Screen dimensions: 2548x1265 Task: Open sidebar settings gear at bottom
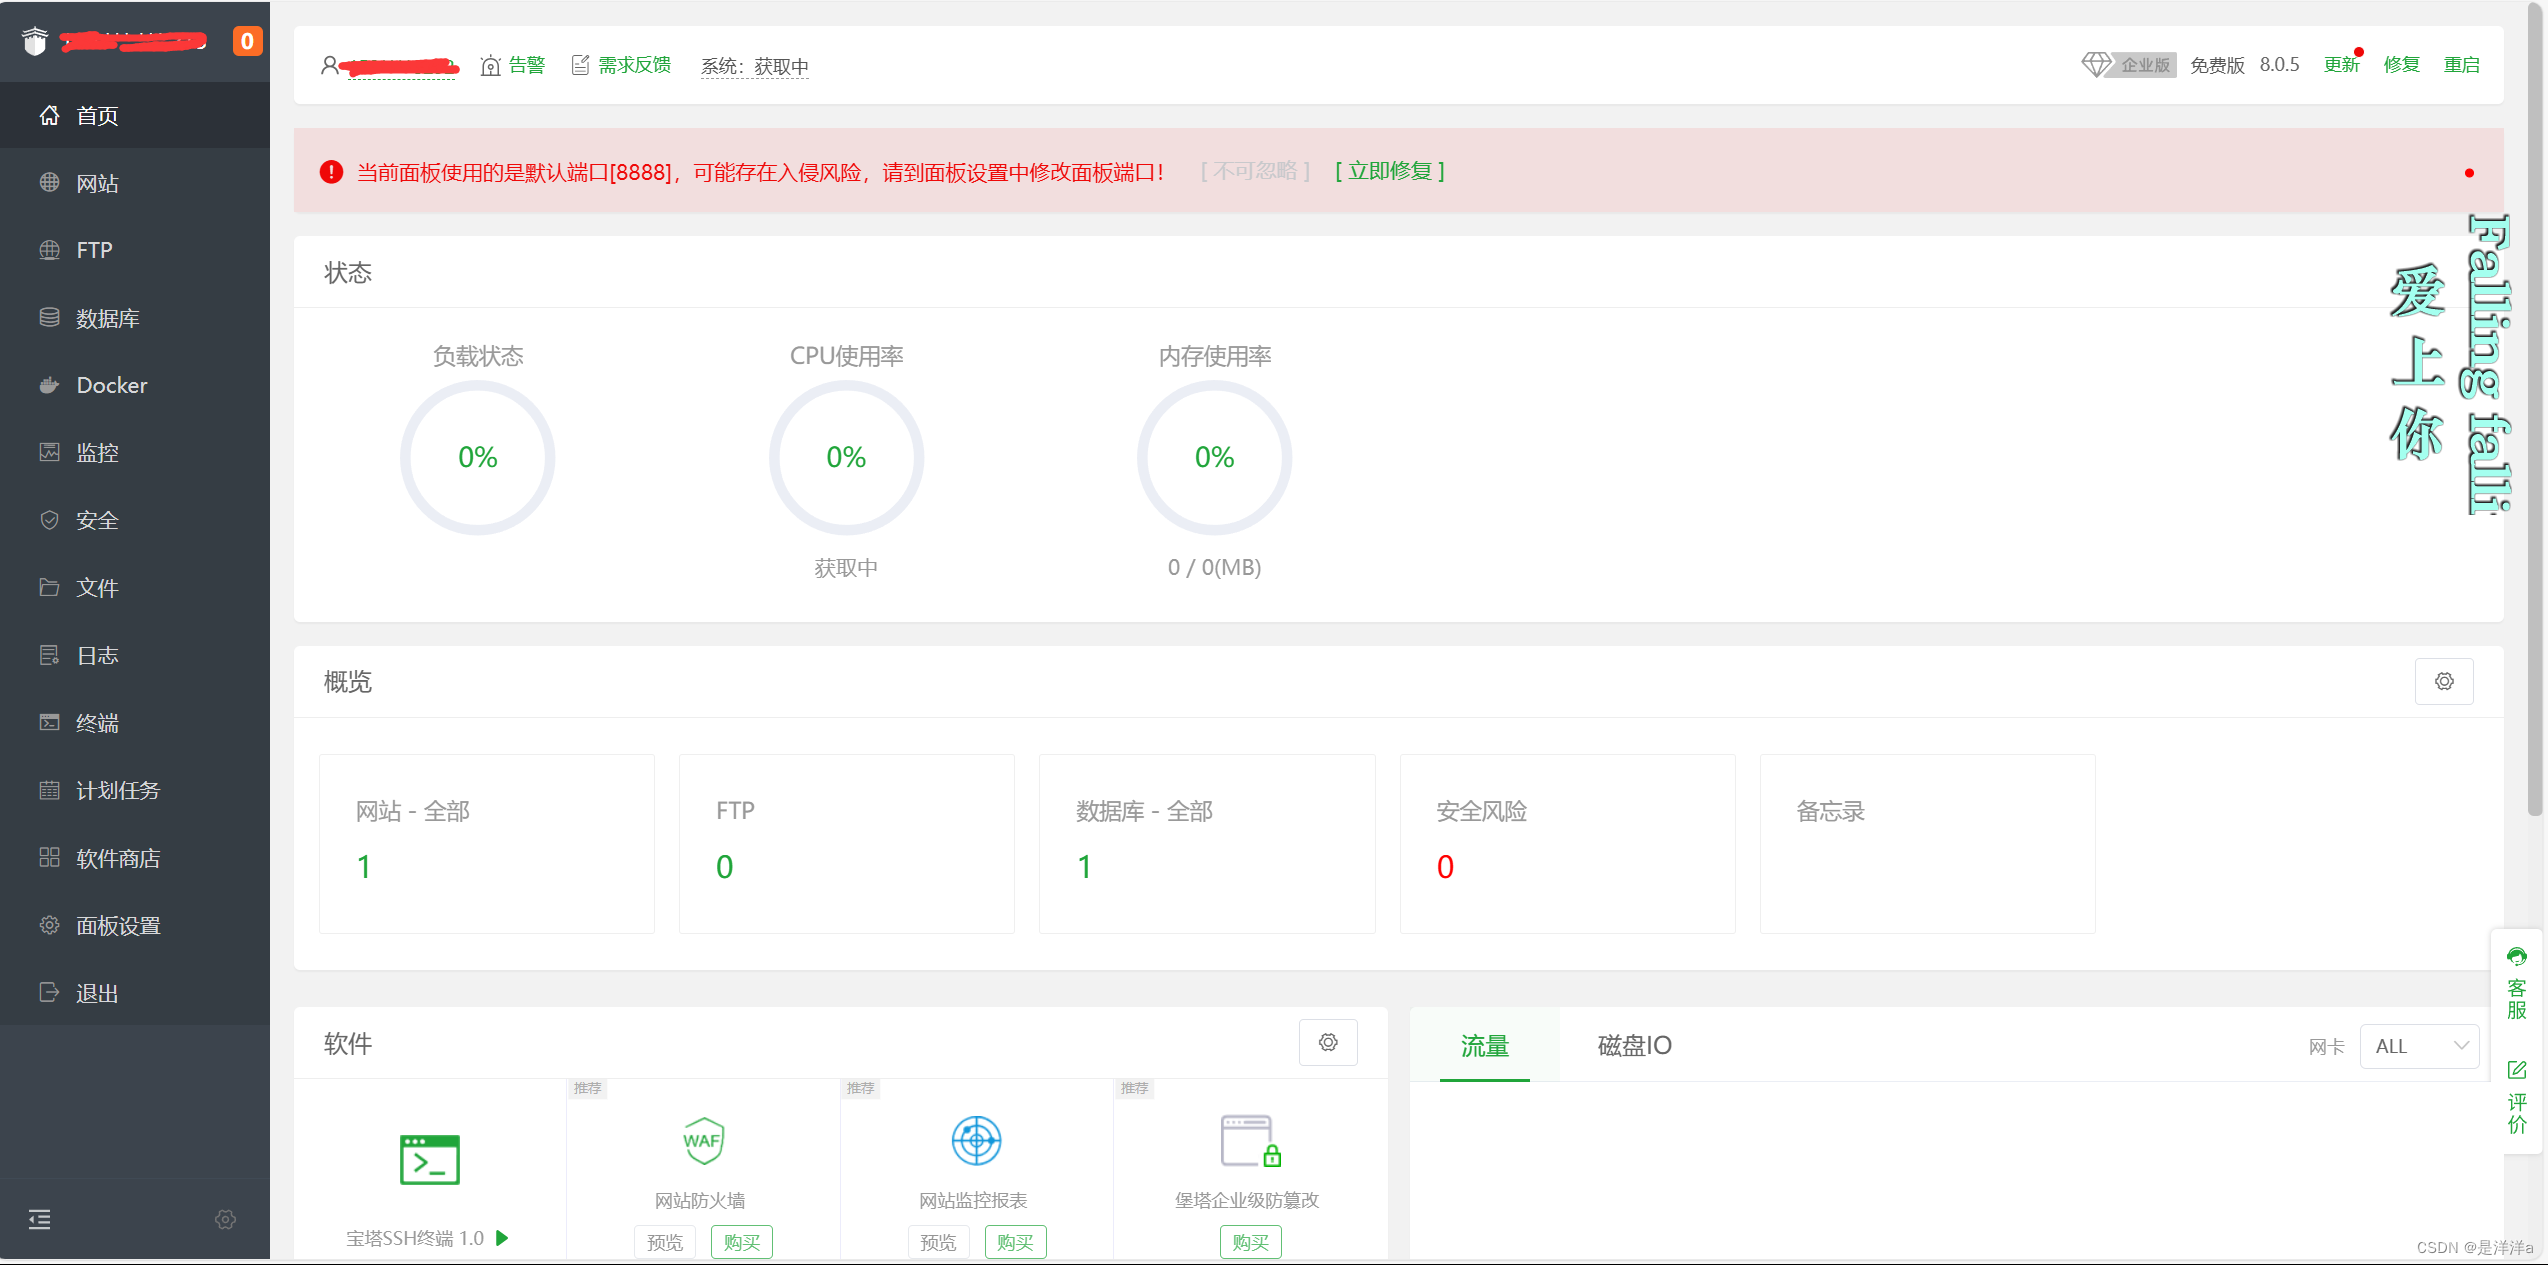tap(226, 1219)
